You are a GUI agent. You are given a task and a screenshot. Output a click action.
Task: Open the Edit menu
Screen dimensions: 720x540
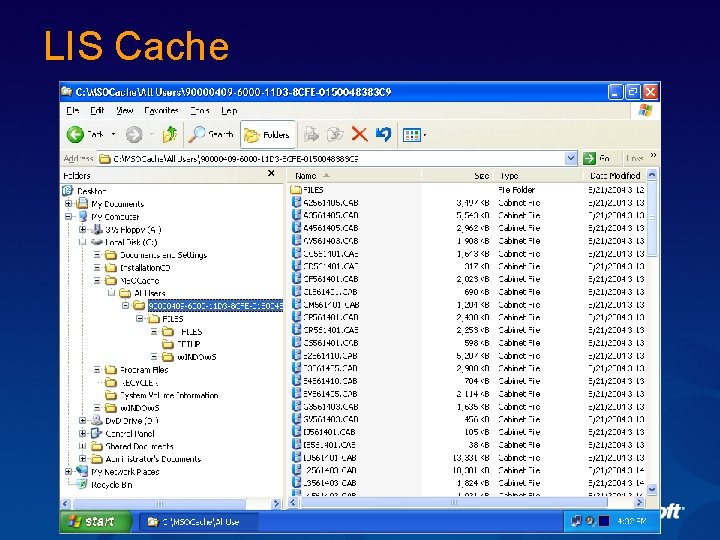(97, 111)
